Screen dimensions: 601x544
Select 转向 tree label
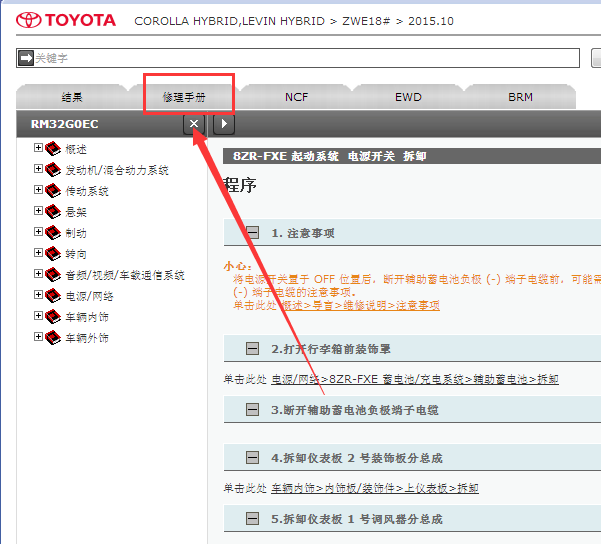[76, 254]
